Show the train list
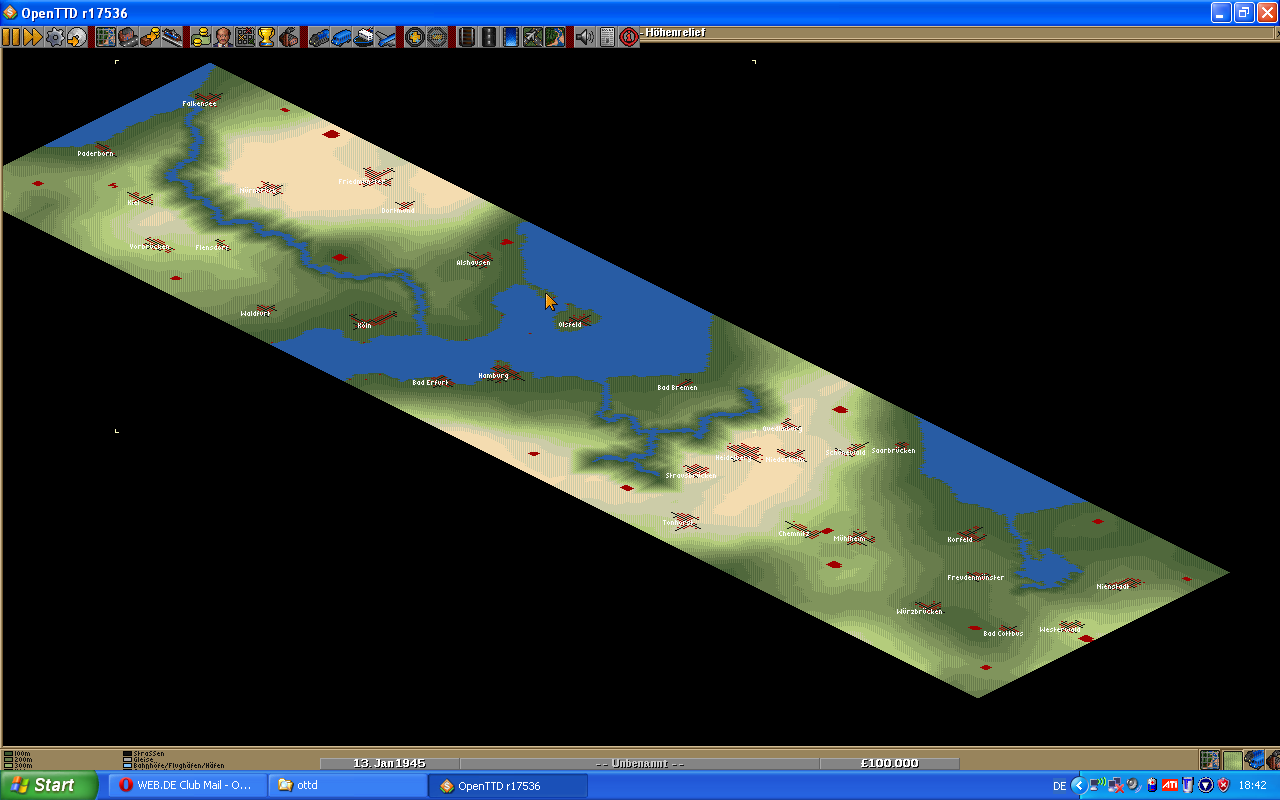Image resolution: width=1280 pixels, height=800 pixels. [x=319, y=37]
